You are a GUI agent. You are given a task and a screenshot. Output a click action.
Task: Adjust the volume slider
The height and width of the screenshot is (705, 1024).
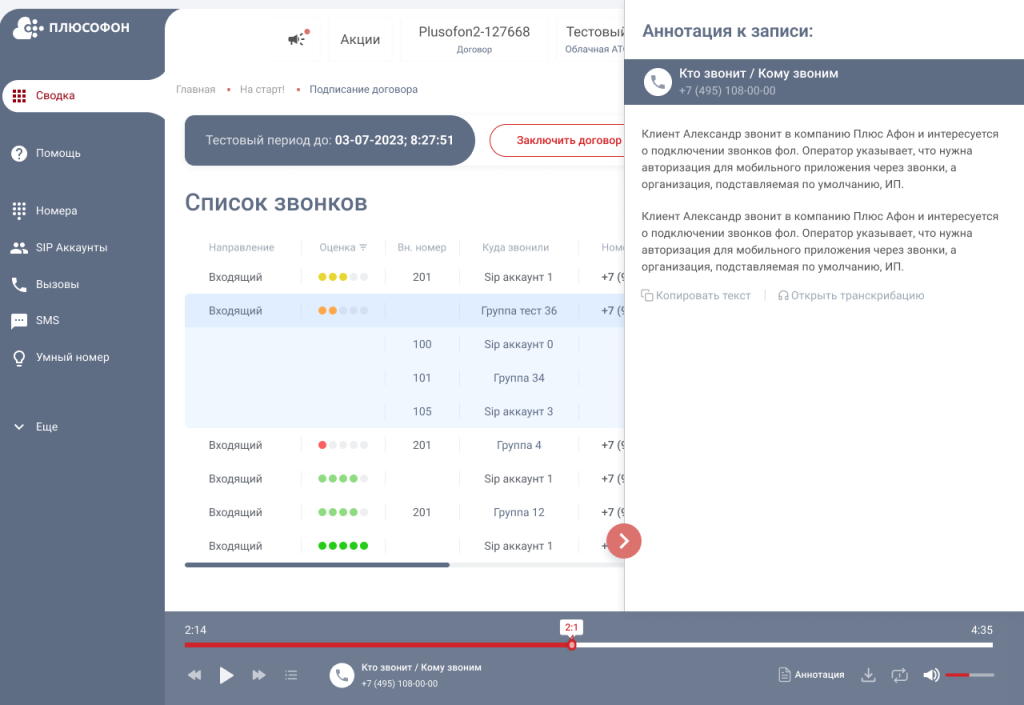tap(969, 675)
